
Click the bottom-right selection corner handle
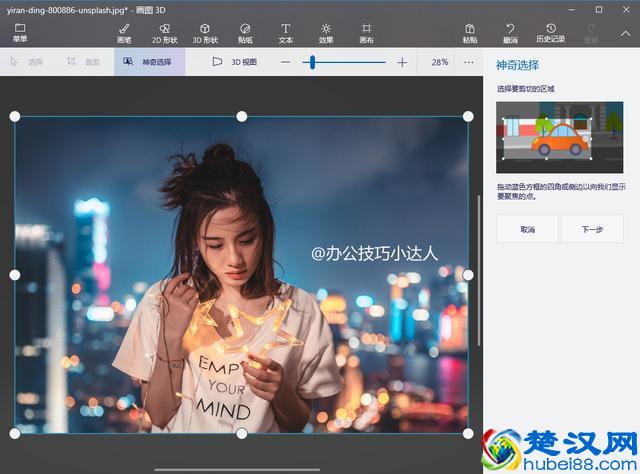pos(468,434)
